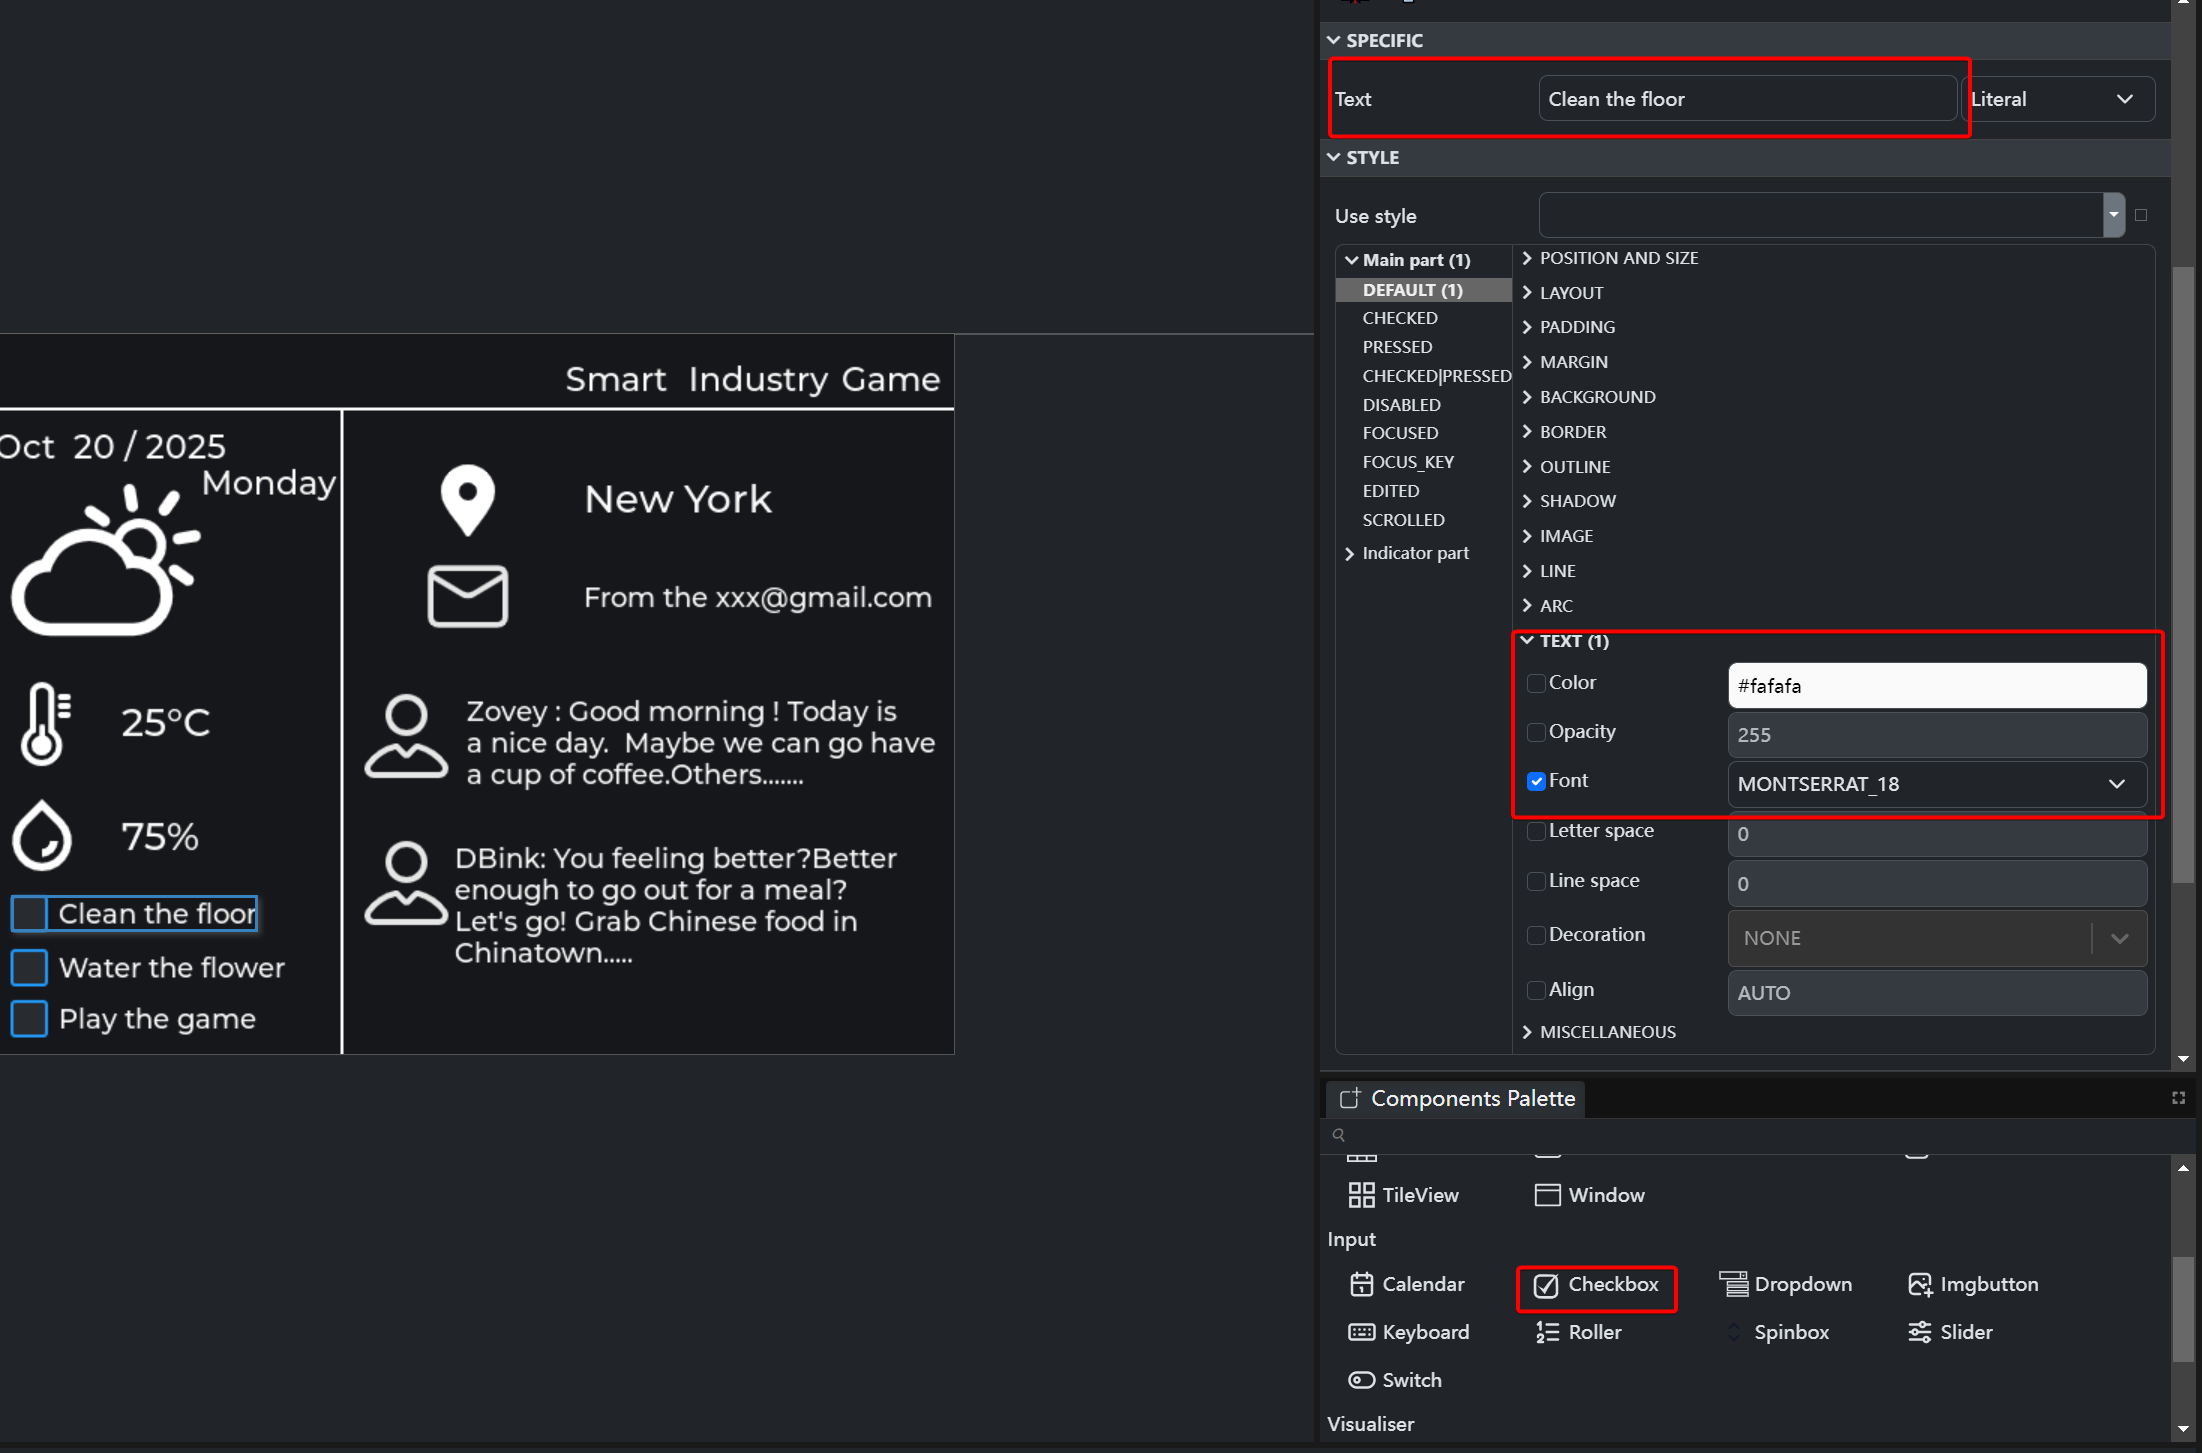2202x1453 pixels.
Task: Pick the Calendar component icon
Action: pos(1361,1284)
